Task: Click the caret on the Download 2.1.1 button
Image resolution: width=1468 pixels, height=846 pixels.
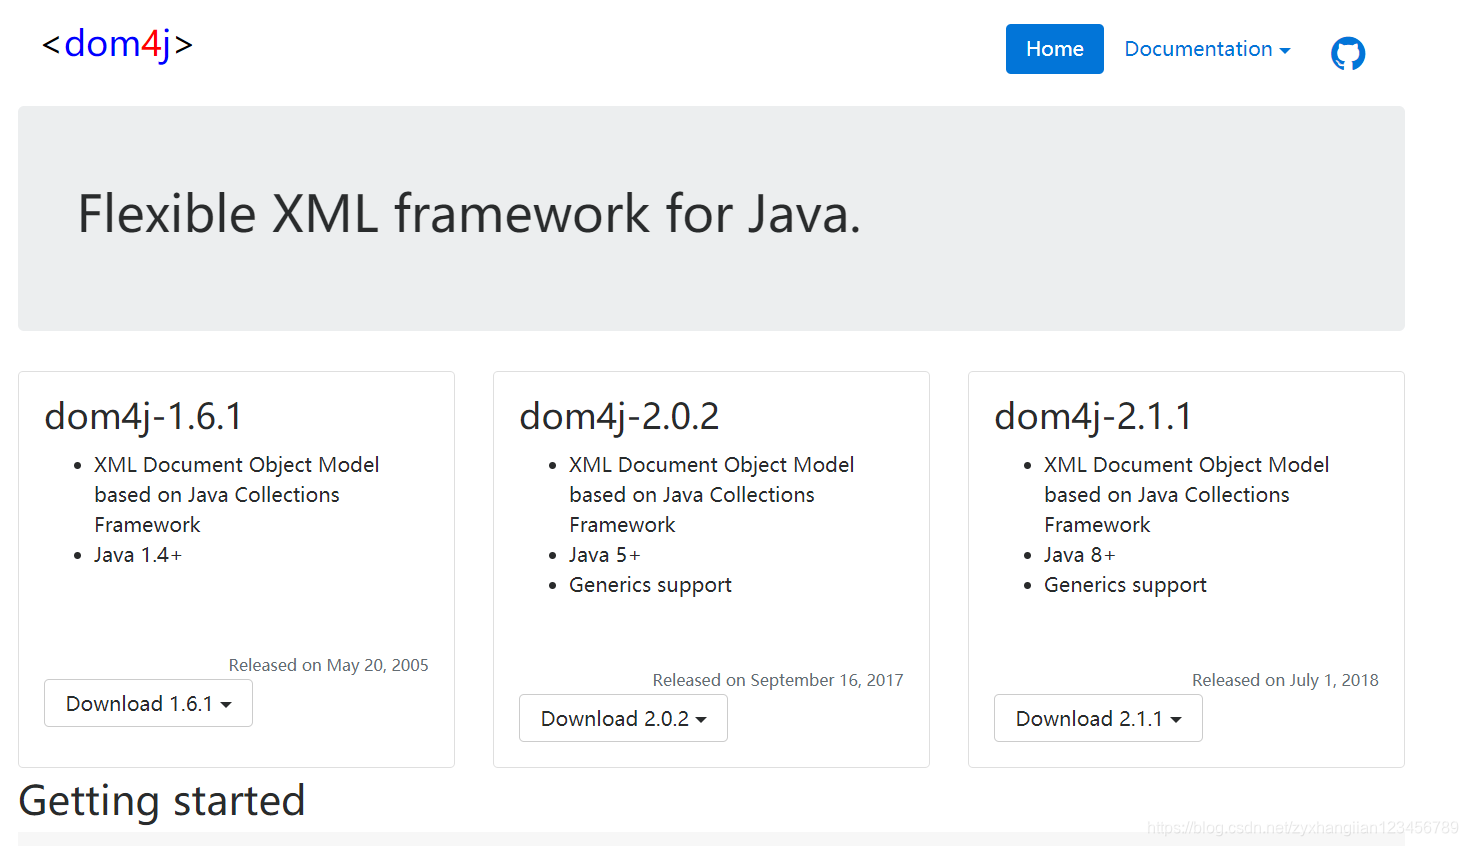Action: 1176,721
